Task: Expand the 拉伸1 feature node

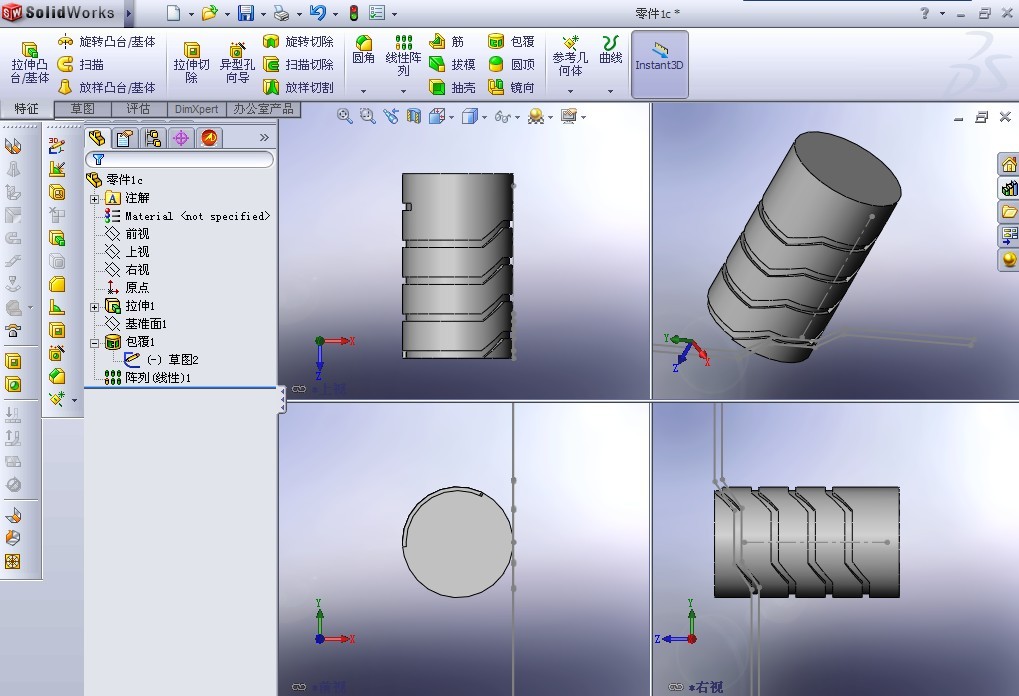Action: pyautogui.click(x=94, y=307)
